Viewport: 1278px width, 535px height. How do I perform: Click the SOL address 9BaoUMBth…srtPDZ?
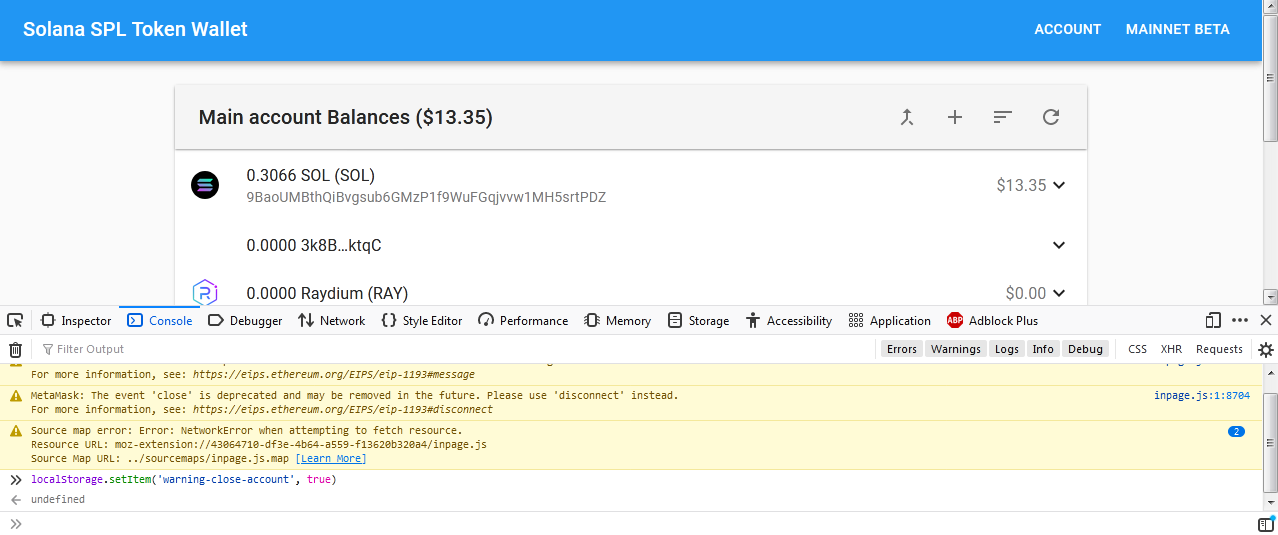point(426,197)
